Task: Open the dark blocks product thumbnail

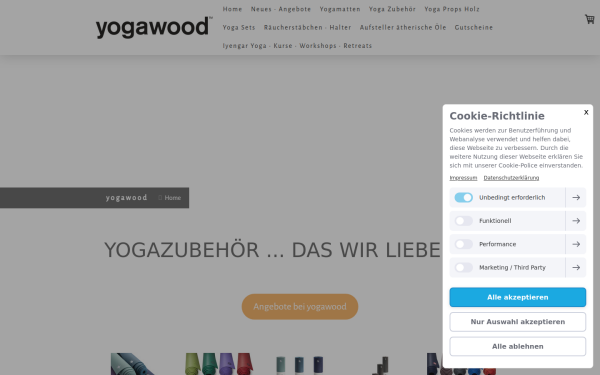Action: click(x=381, y=365)
